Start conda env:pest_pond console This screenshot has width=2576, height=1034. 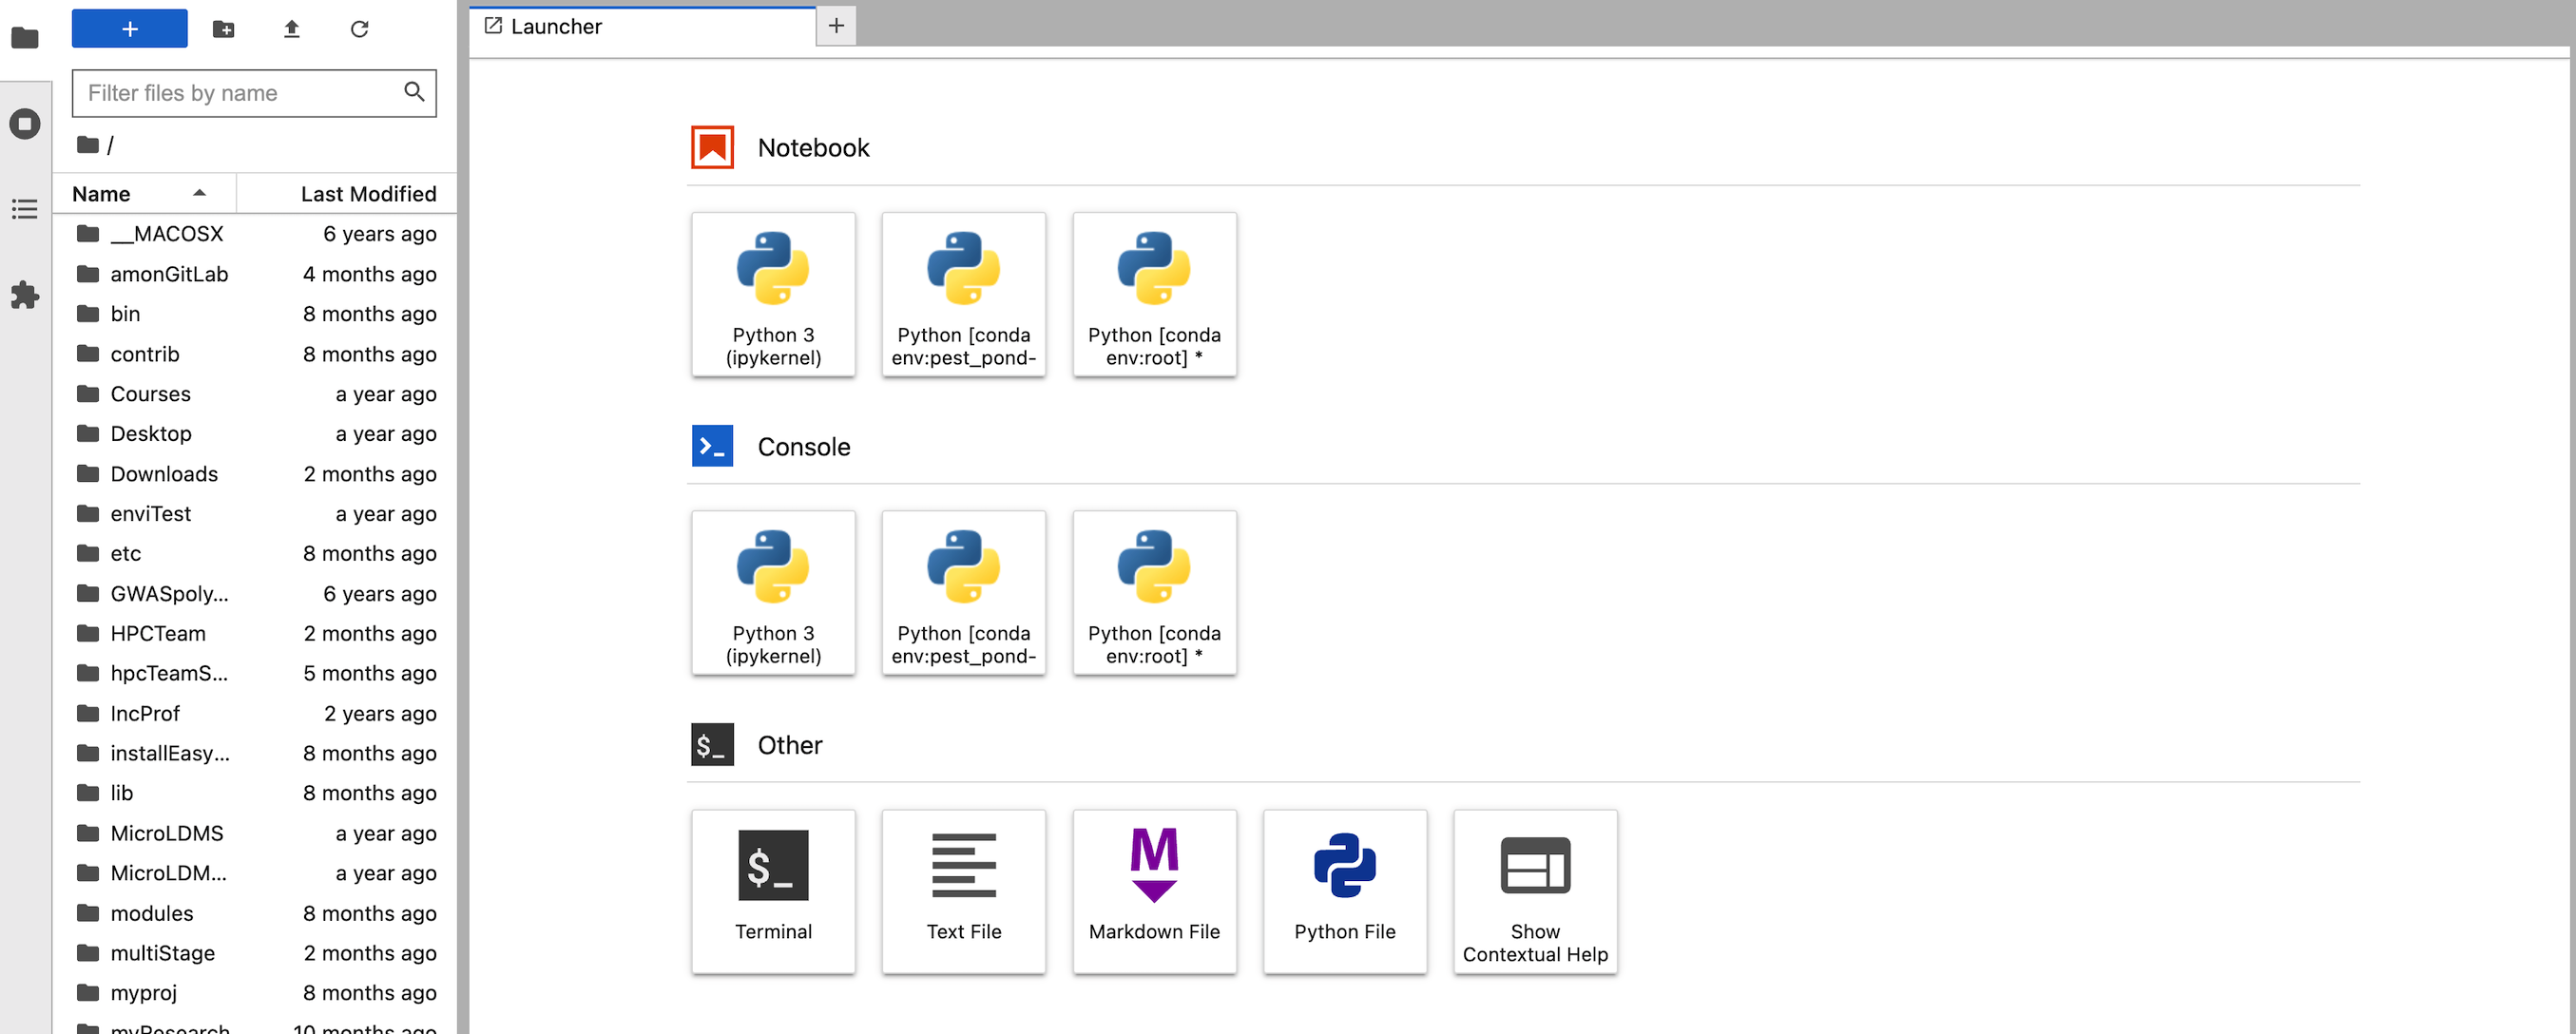pyautogui.click(x=964, y=593)
